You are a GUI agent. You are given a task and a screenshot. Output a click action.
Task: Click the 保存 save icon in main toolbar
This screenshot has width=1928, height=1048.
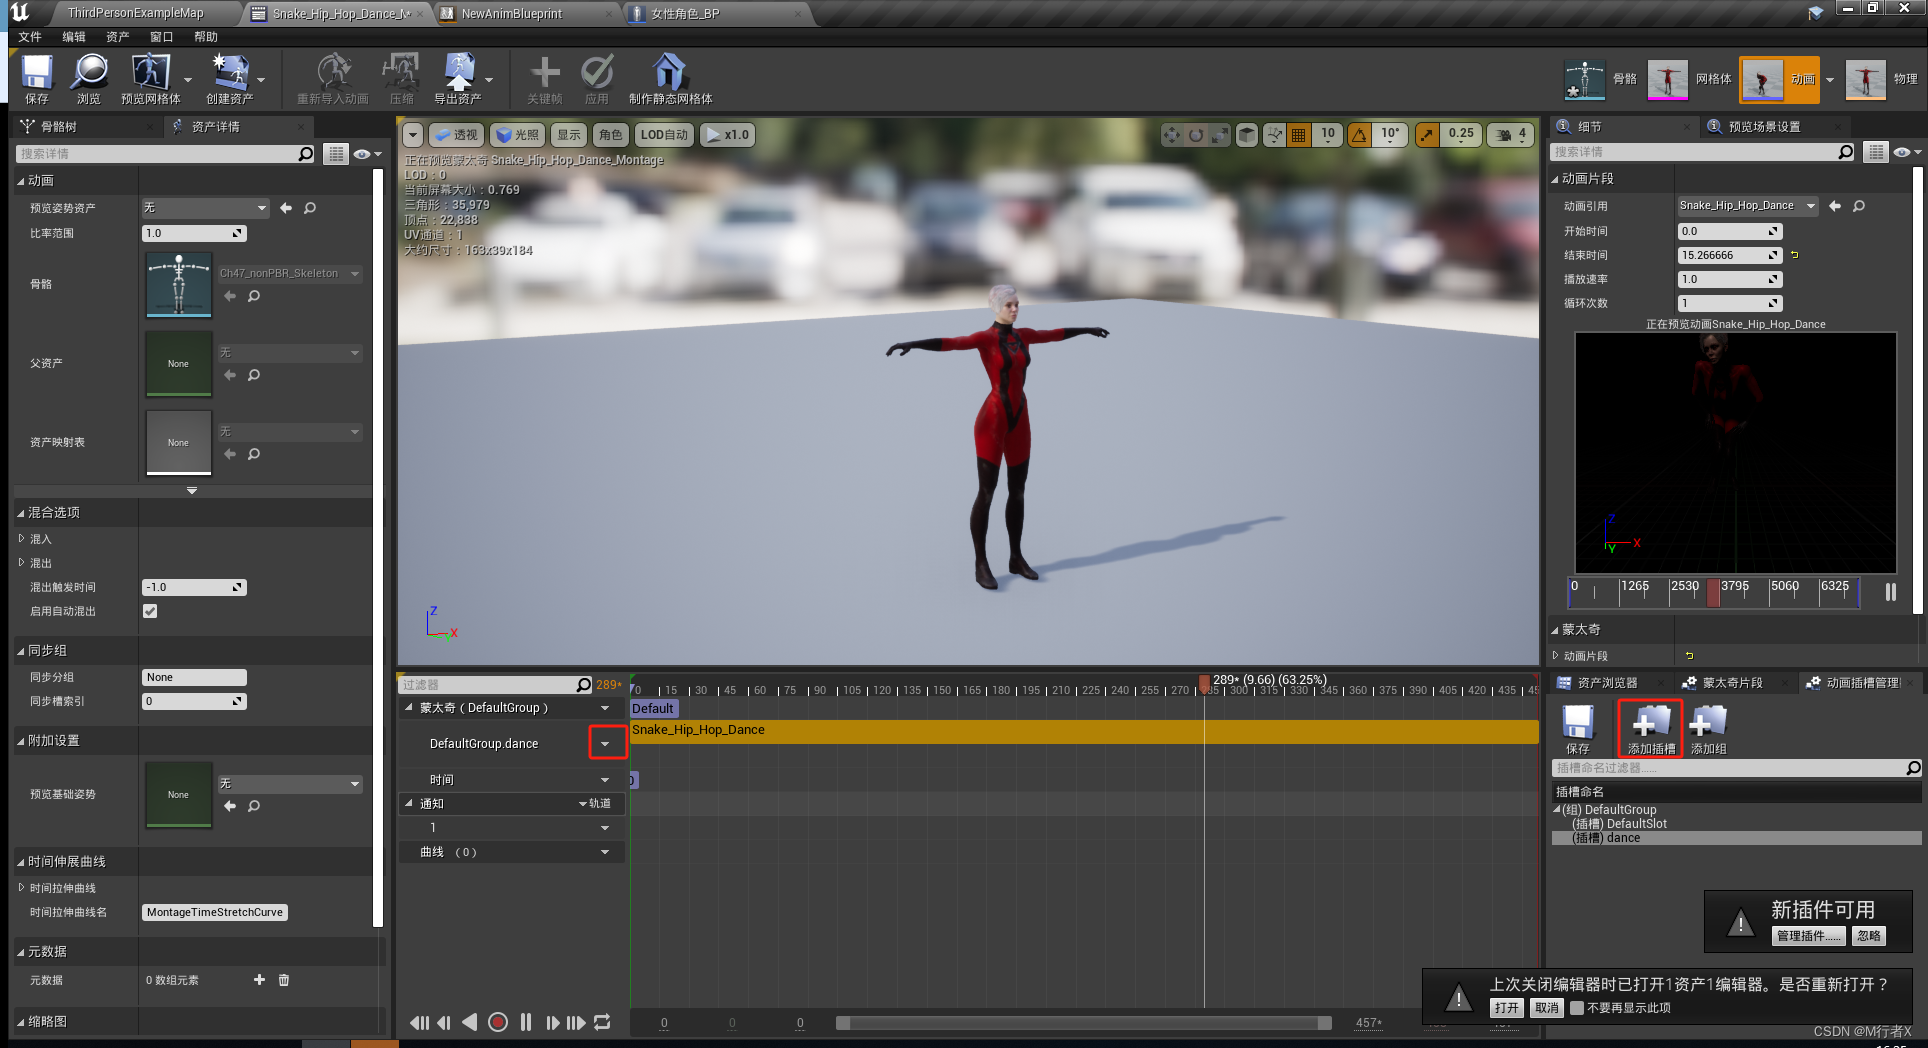(37, 79)
